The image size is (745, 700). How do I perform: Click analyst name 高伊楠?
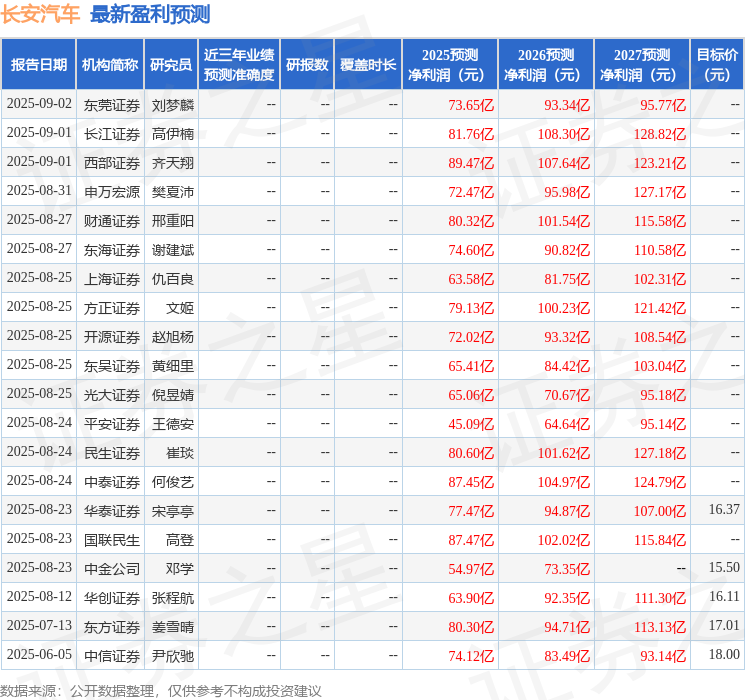173,134
